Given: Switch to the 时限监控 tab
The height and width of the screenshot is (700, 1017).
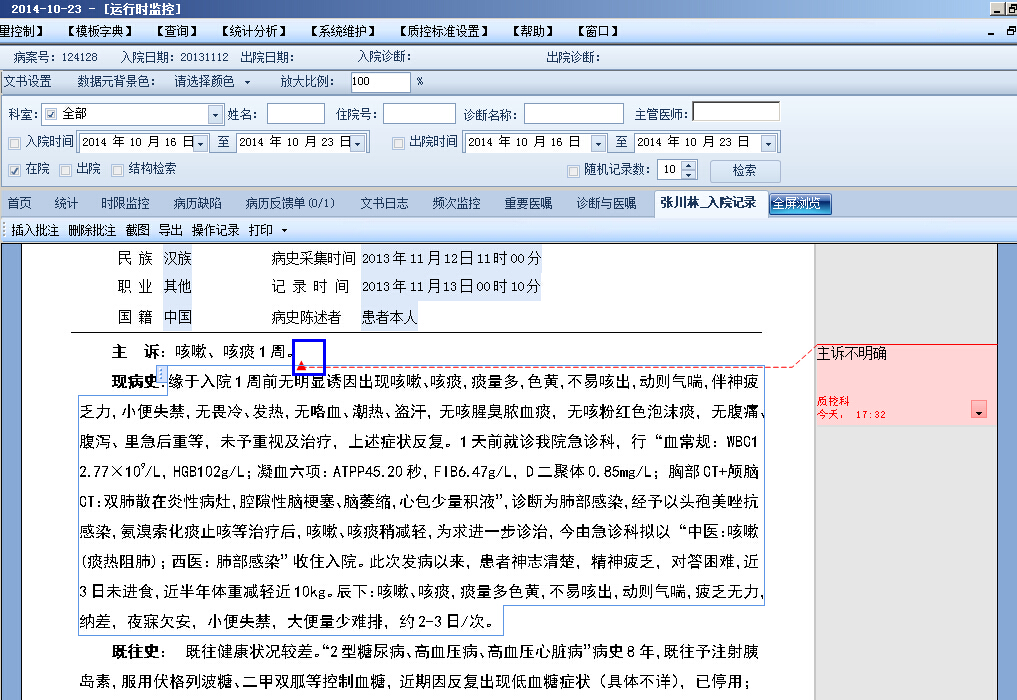Looking at the screenshot, I should (125, 203).
